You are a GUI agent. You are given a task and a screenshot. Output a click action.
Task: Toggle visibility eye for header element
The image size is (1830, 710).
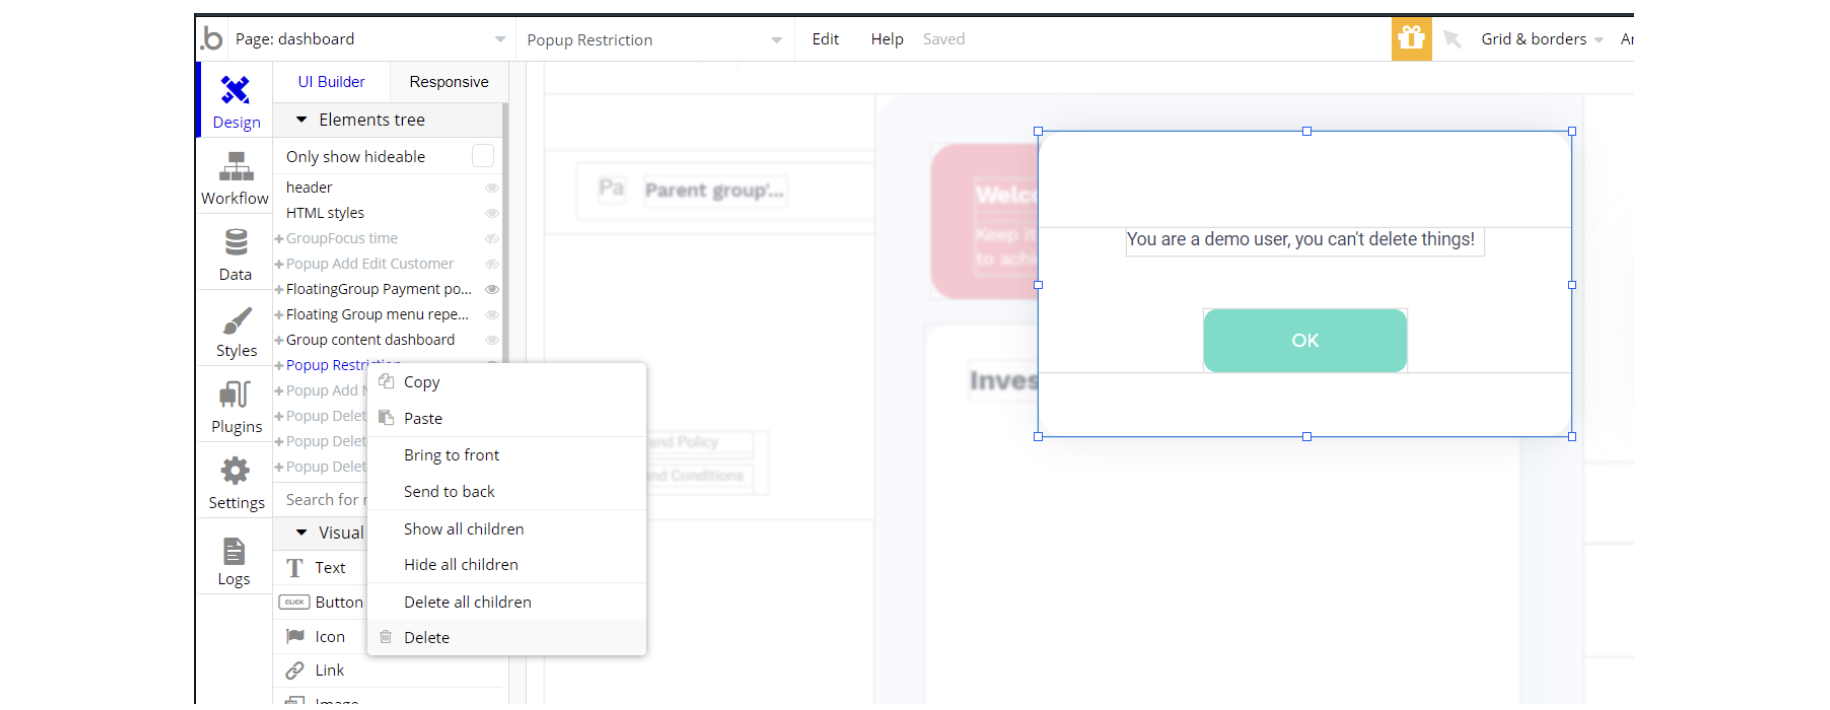pyautogui.click(x=492, y=188)
